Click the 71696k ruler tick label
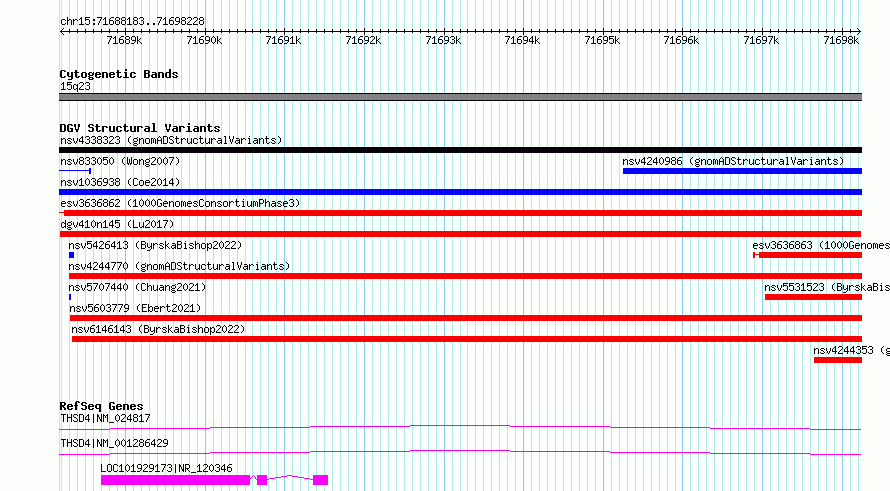890x491 pixels. click(681, 40)
